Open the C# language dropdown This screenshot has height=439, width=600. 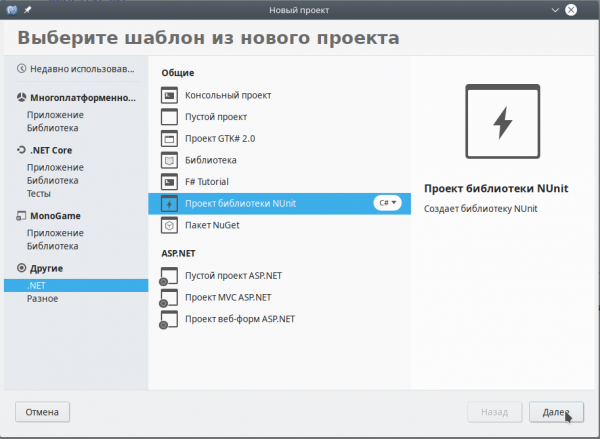(x=388, y=203)
